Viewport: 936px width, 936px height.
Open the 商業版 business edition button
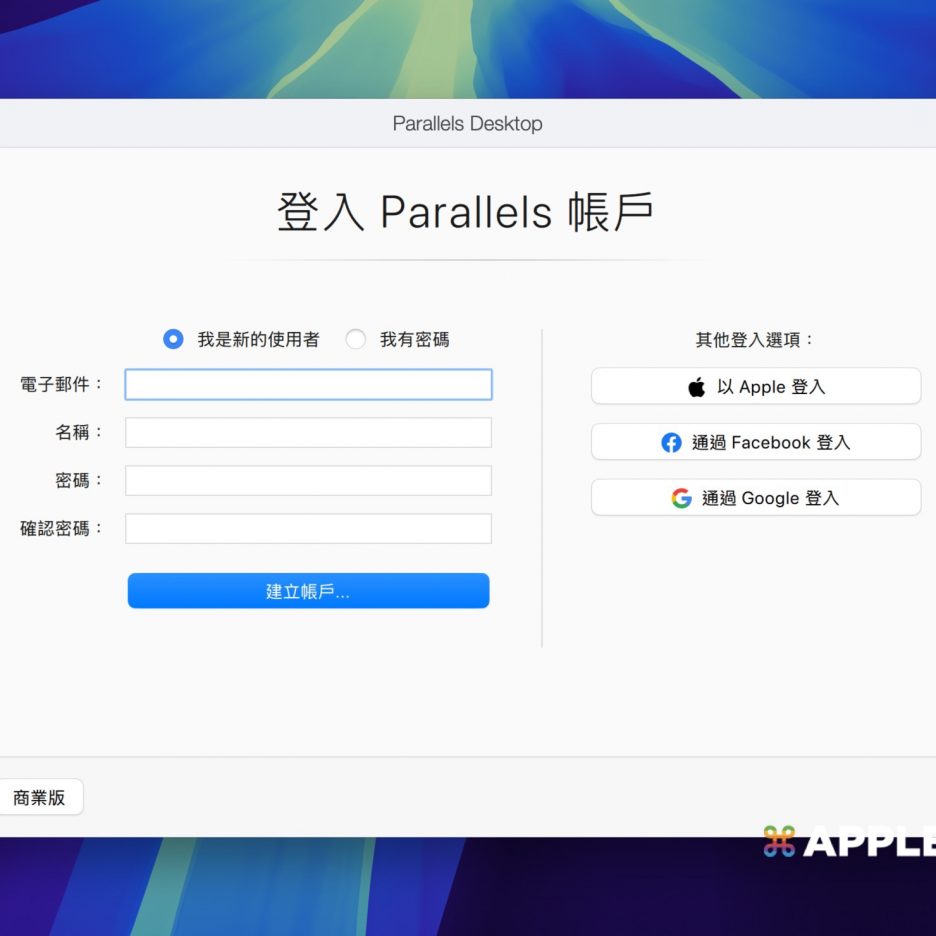[39, 797]
